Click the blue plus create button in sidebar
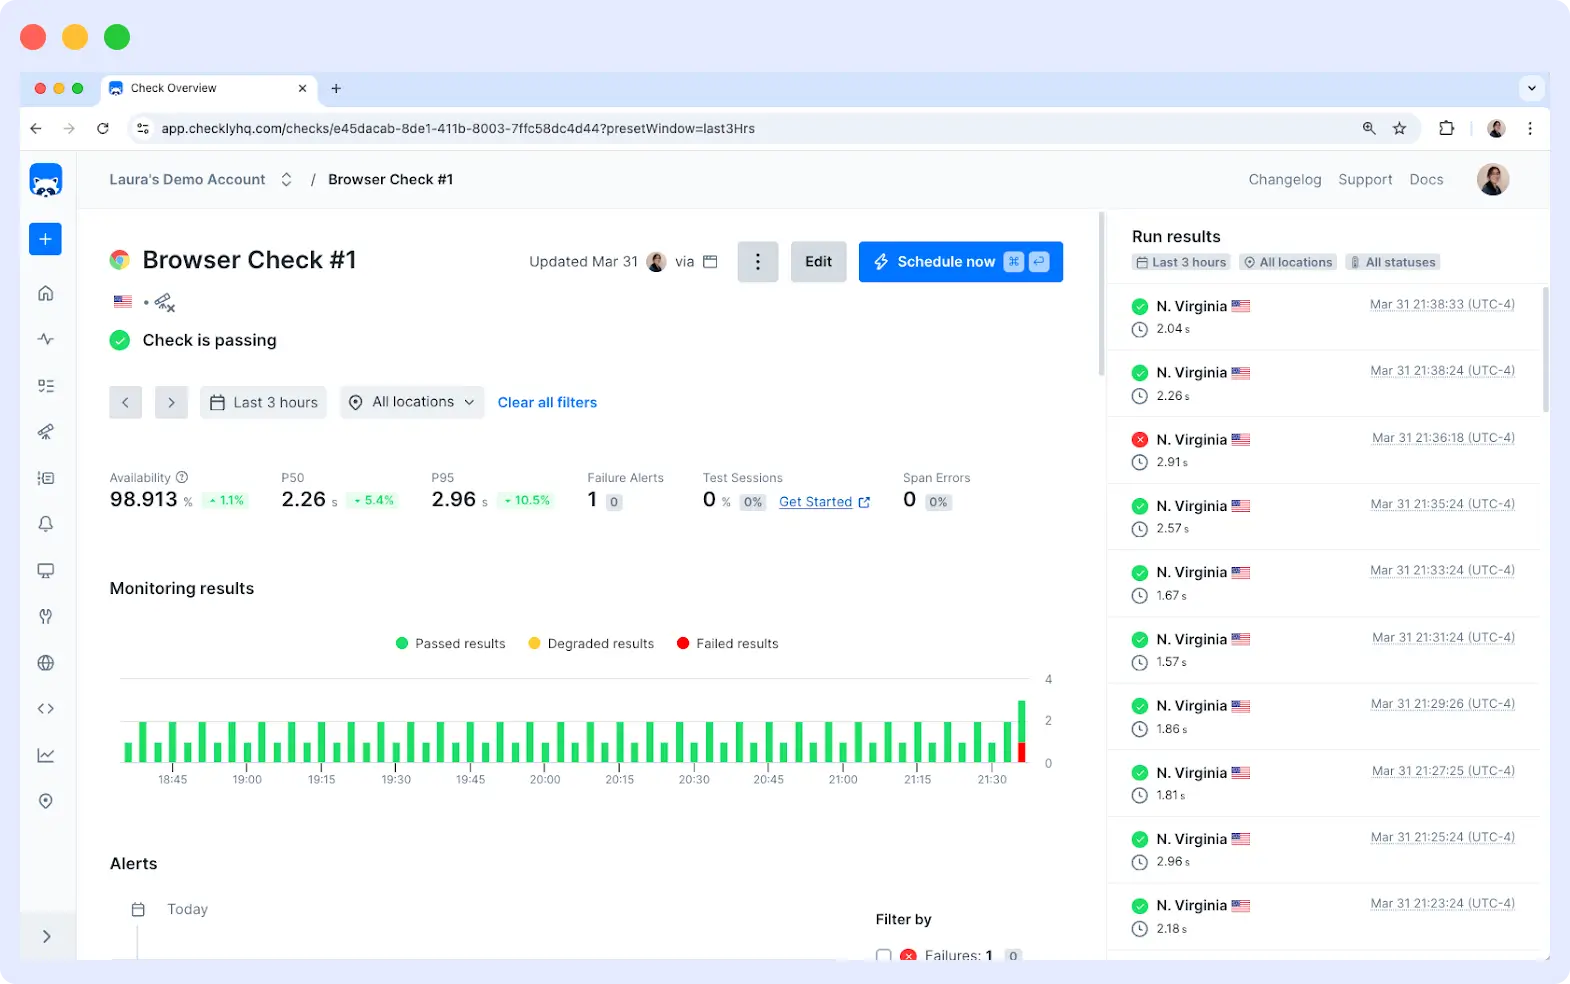The width and height of the screenshot is (1570, 984). pyautogui.click(x=45, y=239)
